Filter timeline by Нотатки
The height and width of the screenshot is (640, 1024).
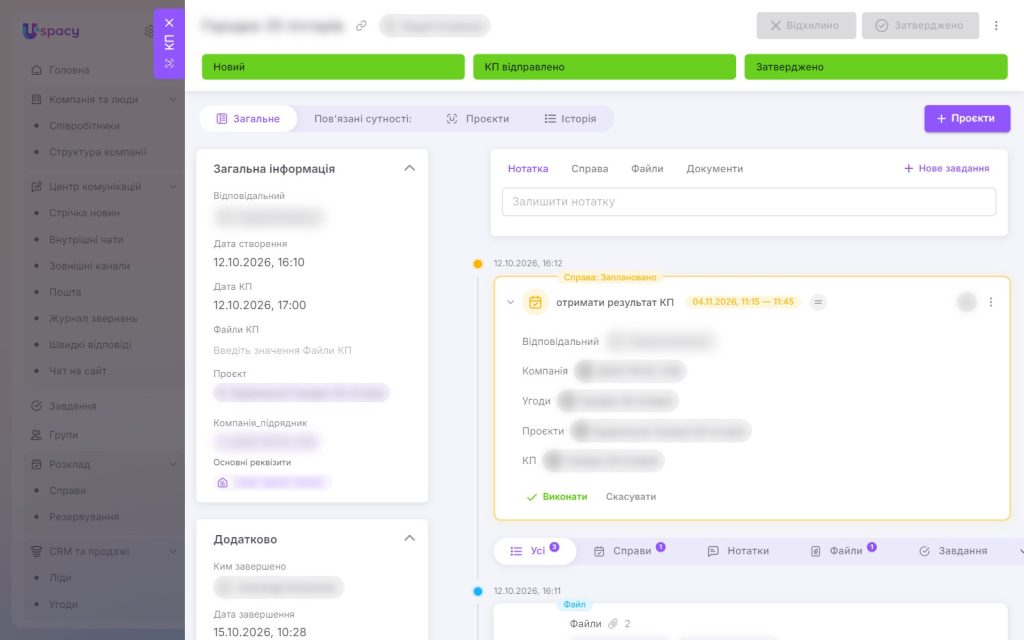739,551
